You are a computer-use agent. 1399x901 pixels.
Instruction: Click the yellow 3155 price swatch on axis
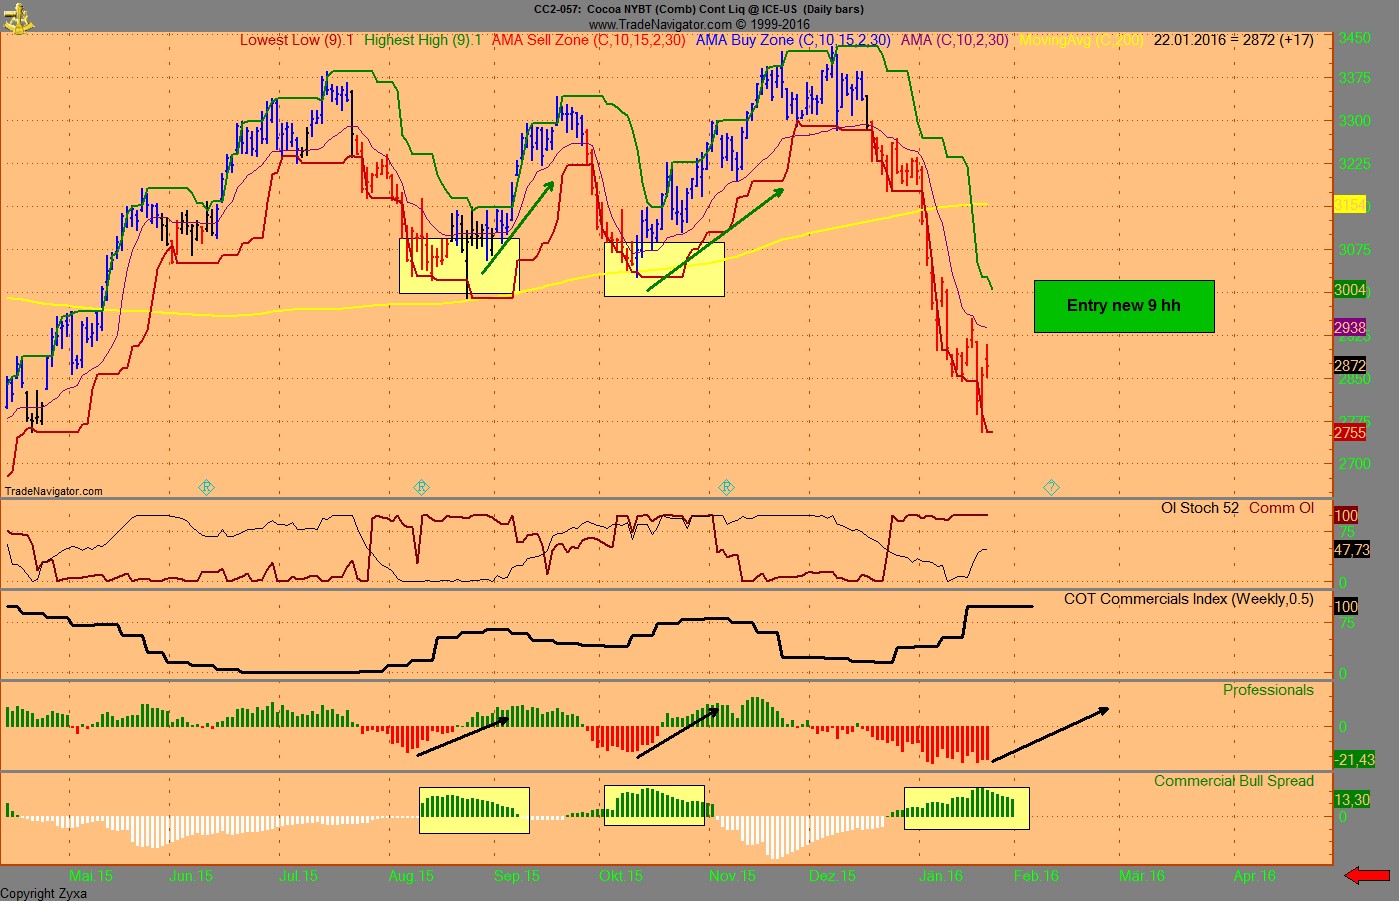pos(1349,206)
